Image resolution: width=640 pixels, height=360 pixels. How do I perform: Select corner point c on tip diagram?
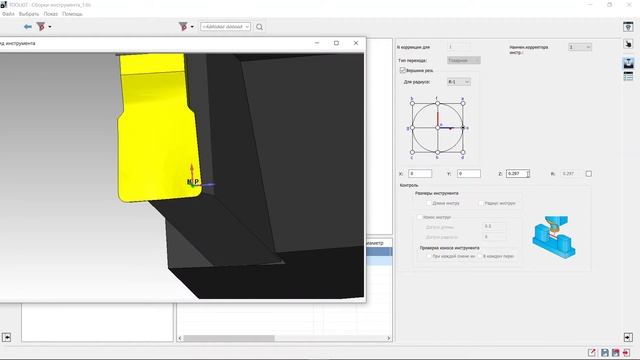[x=412, y=153]
